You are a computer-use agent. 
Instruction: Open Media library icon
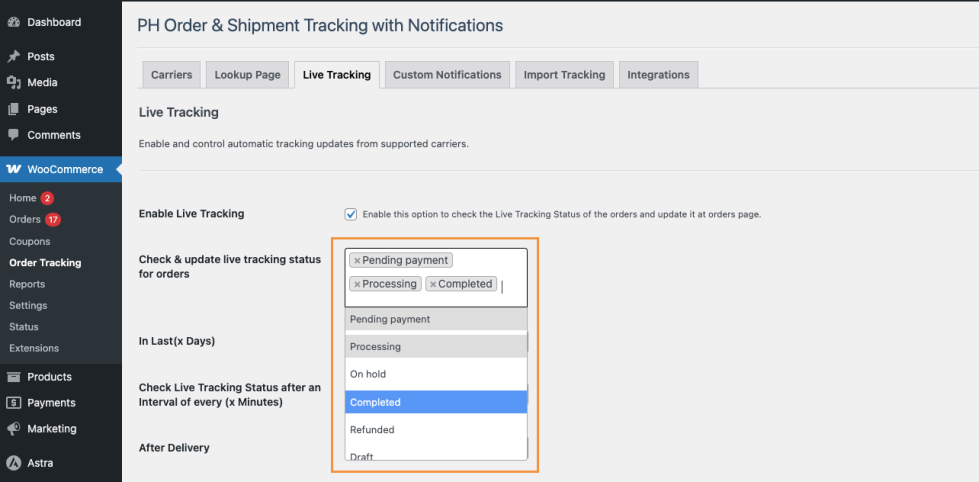pyautogui.click(x=14, y=83)
